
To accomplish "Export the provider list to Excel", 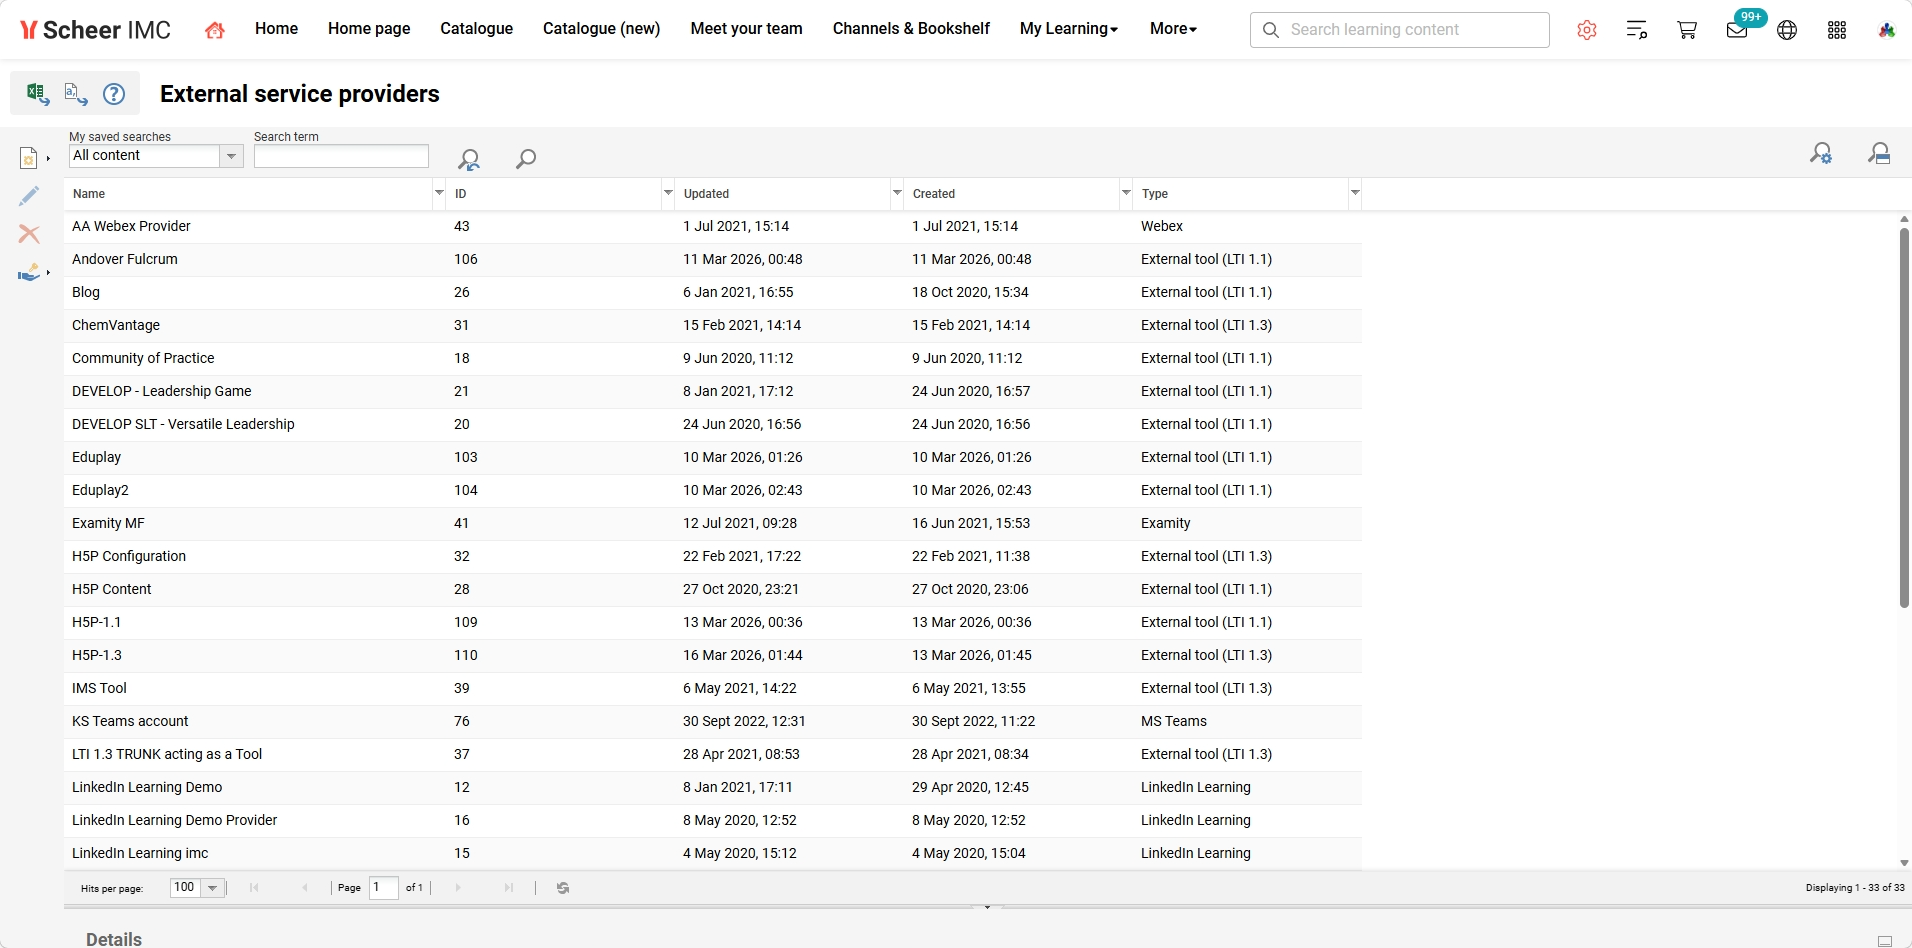I will point(37,93).
